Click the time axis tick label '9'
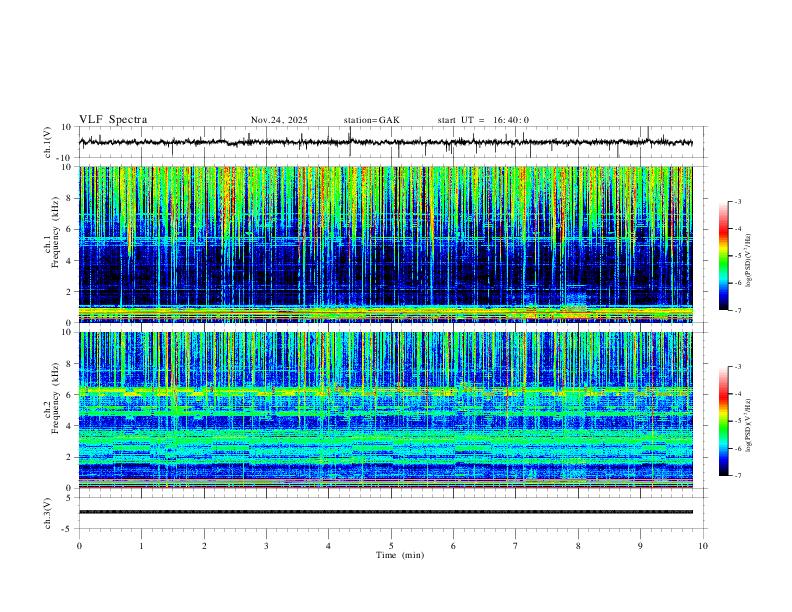The image size is (792, 612). coord(640,546)
